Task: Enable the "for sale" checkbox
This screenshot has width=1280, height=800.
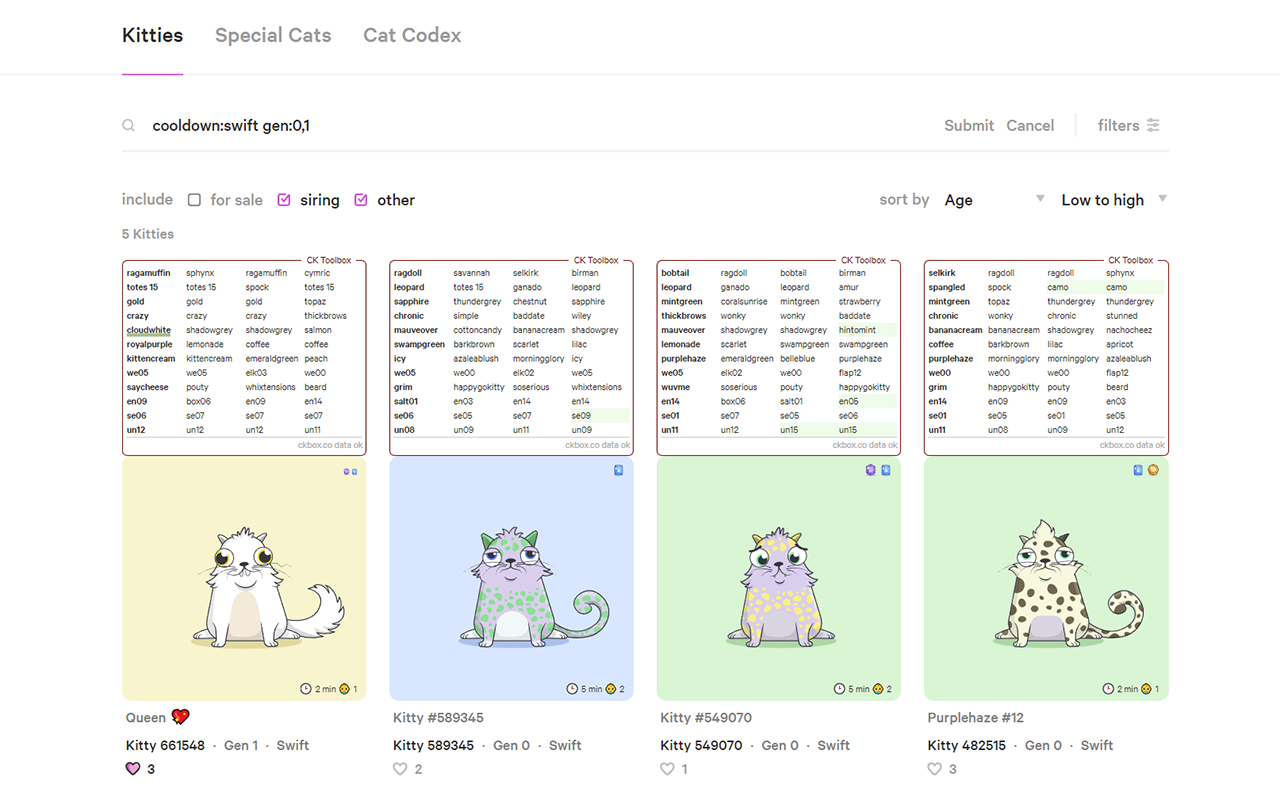Action: (x=194, y=200)
